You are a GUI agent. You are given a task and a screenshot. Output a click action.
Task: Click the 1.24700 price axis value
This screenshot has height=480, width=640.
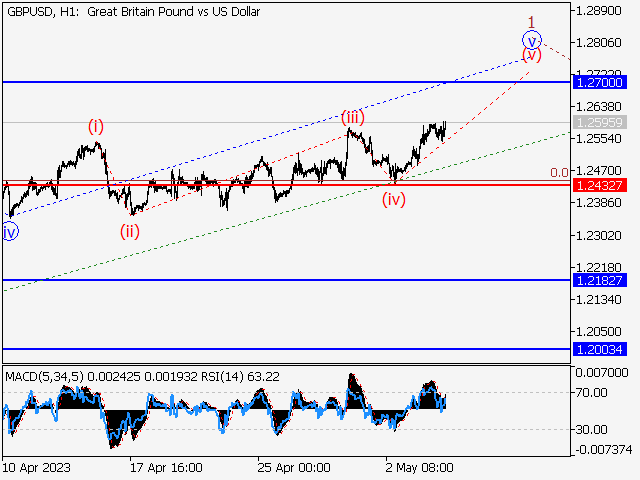pos(598,171)
